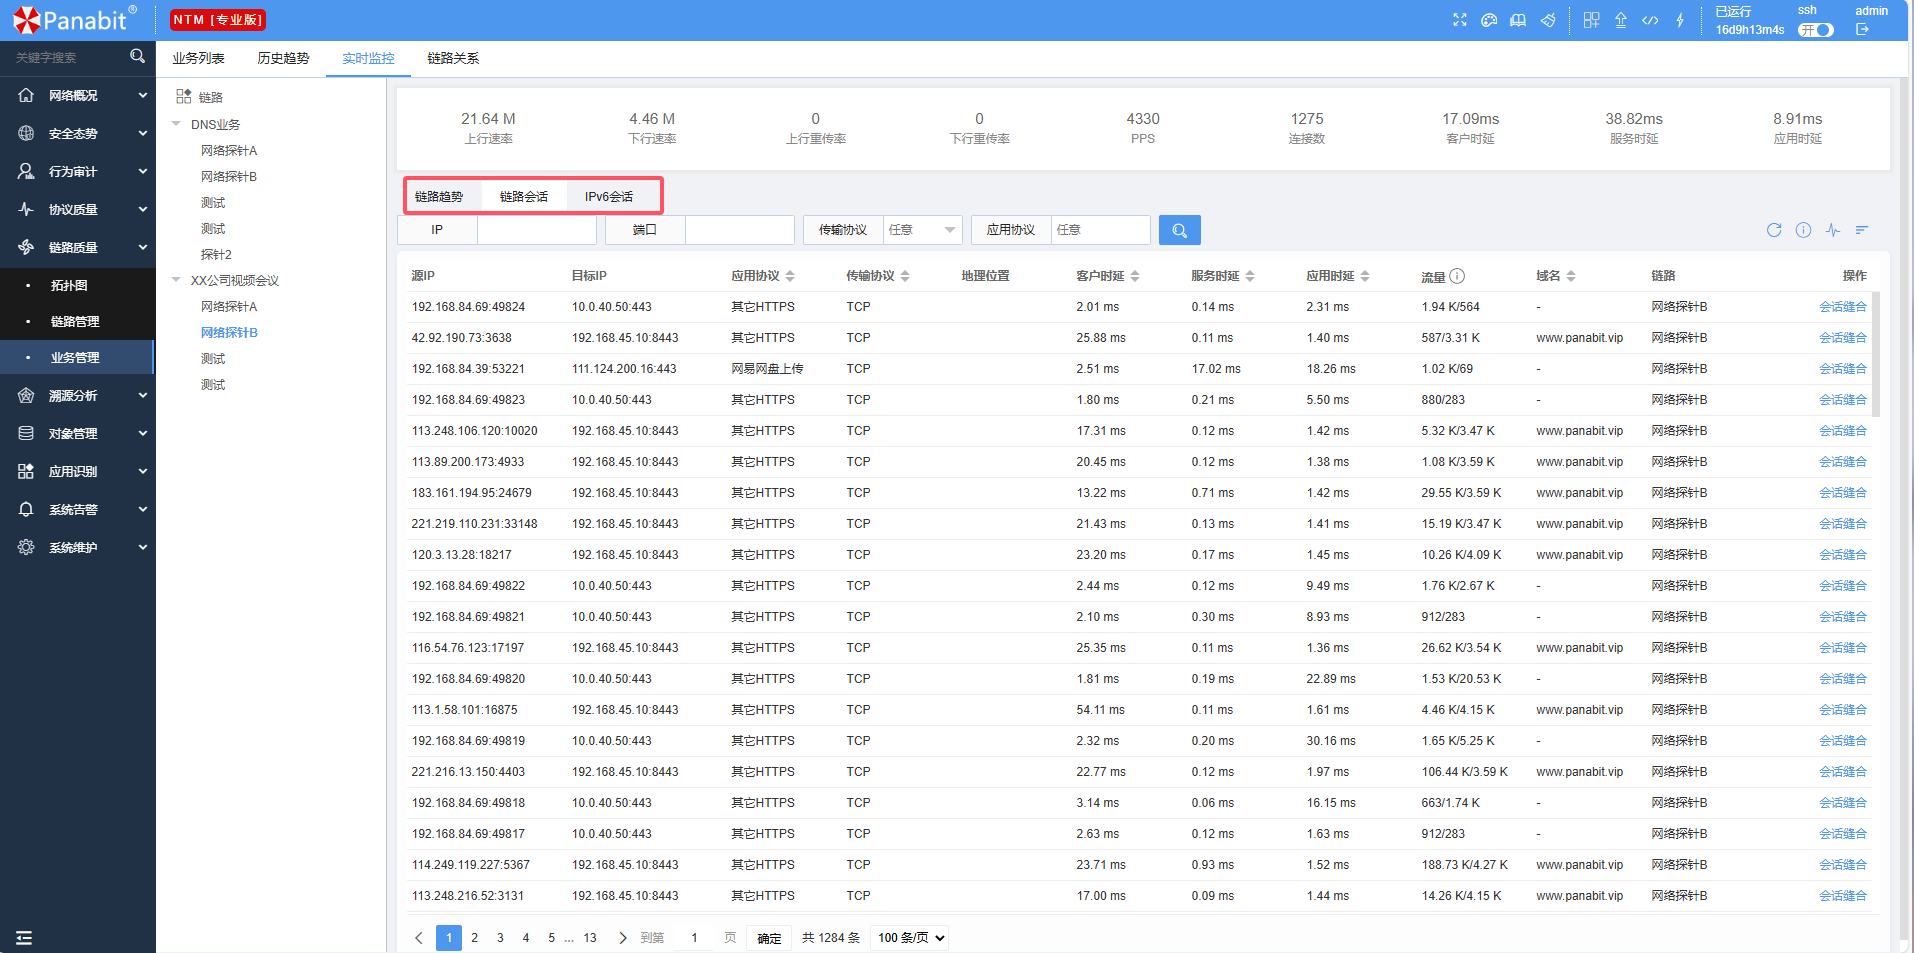Click the pulse waveform icon above the table

(x=1832, y=230)
